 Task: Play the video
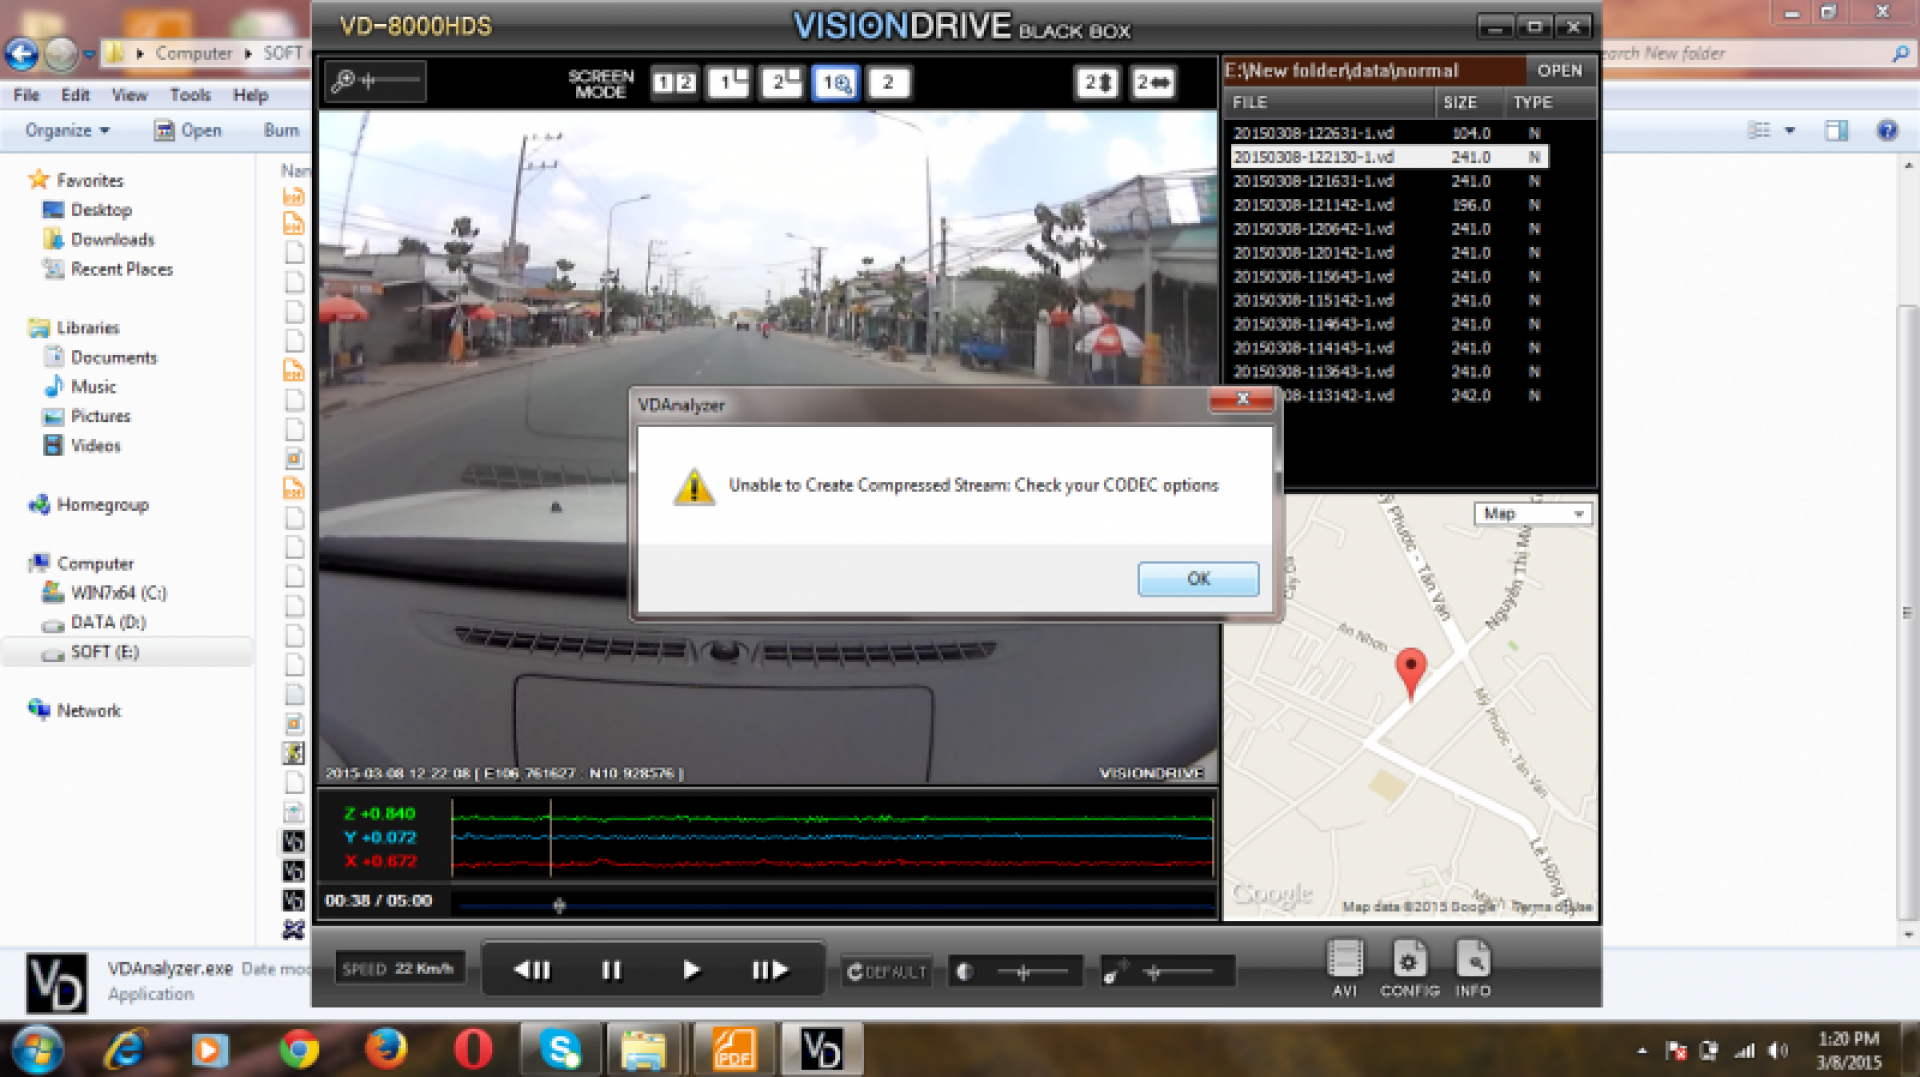pos(691,970)
